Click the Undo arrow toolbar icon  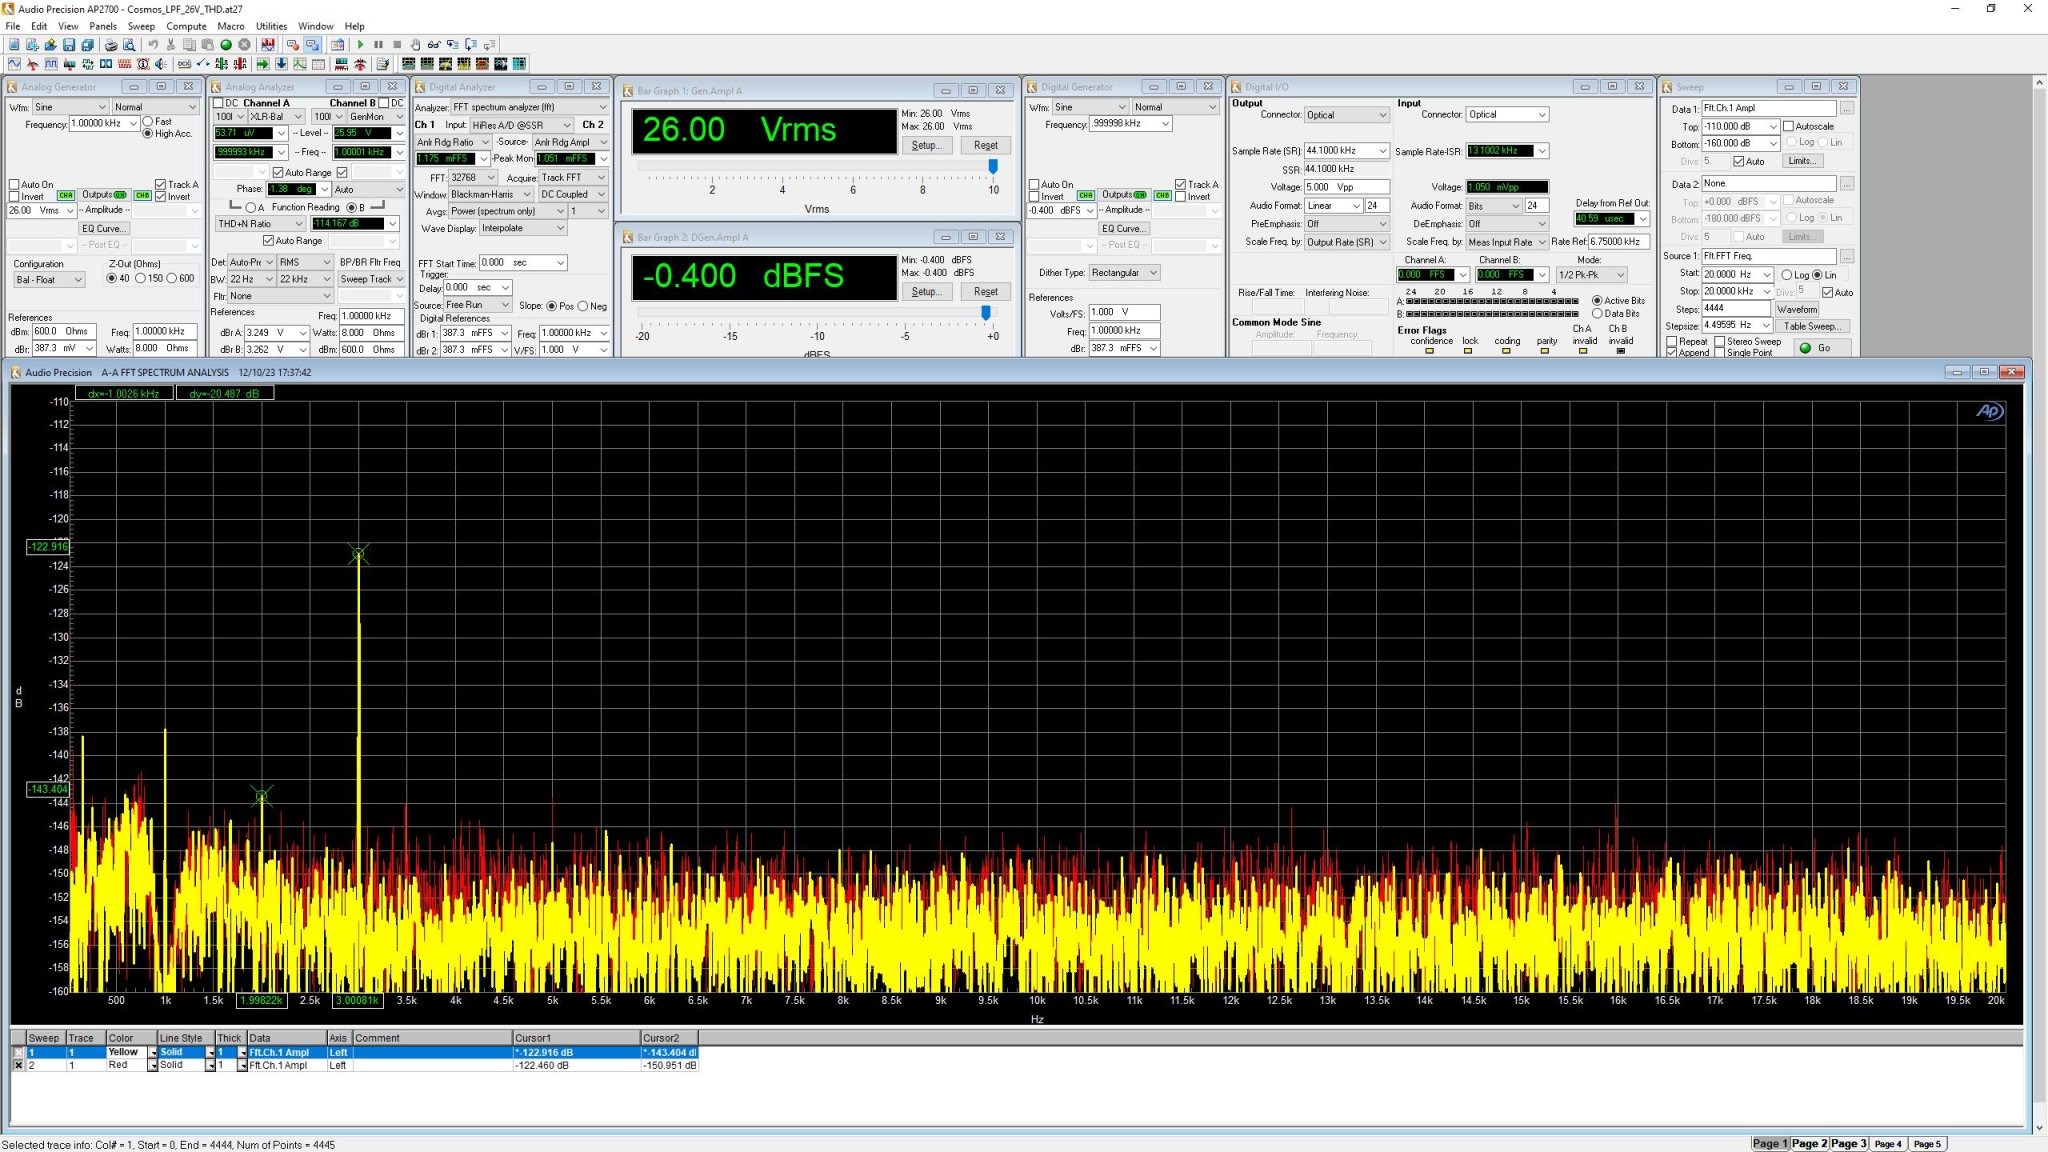coord(153,45)
